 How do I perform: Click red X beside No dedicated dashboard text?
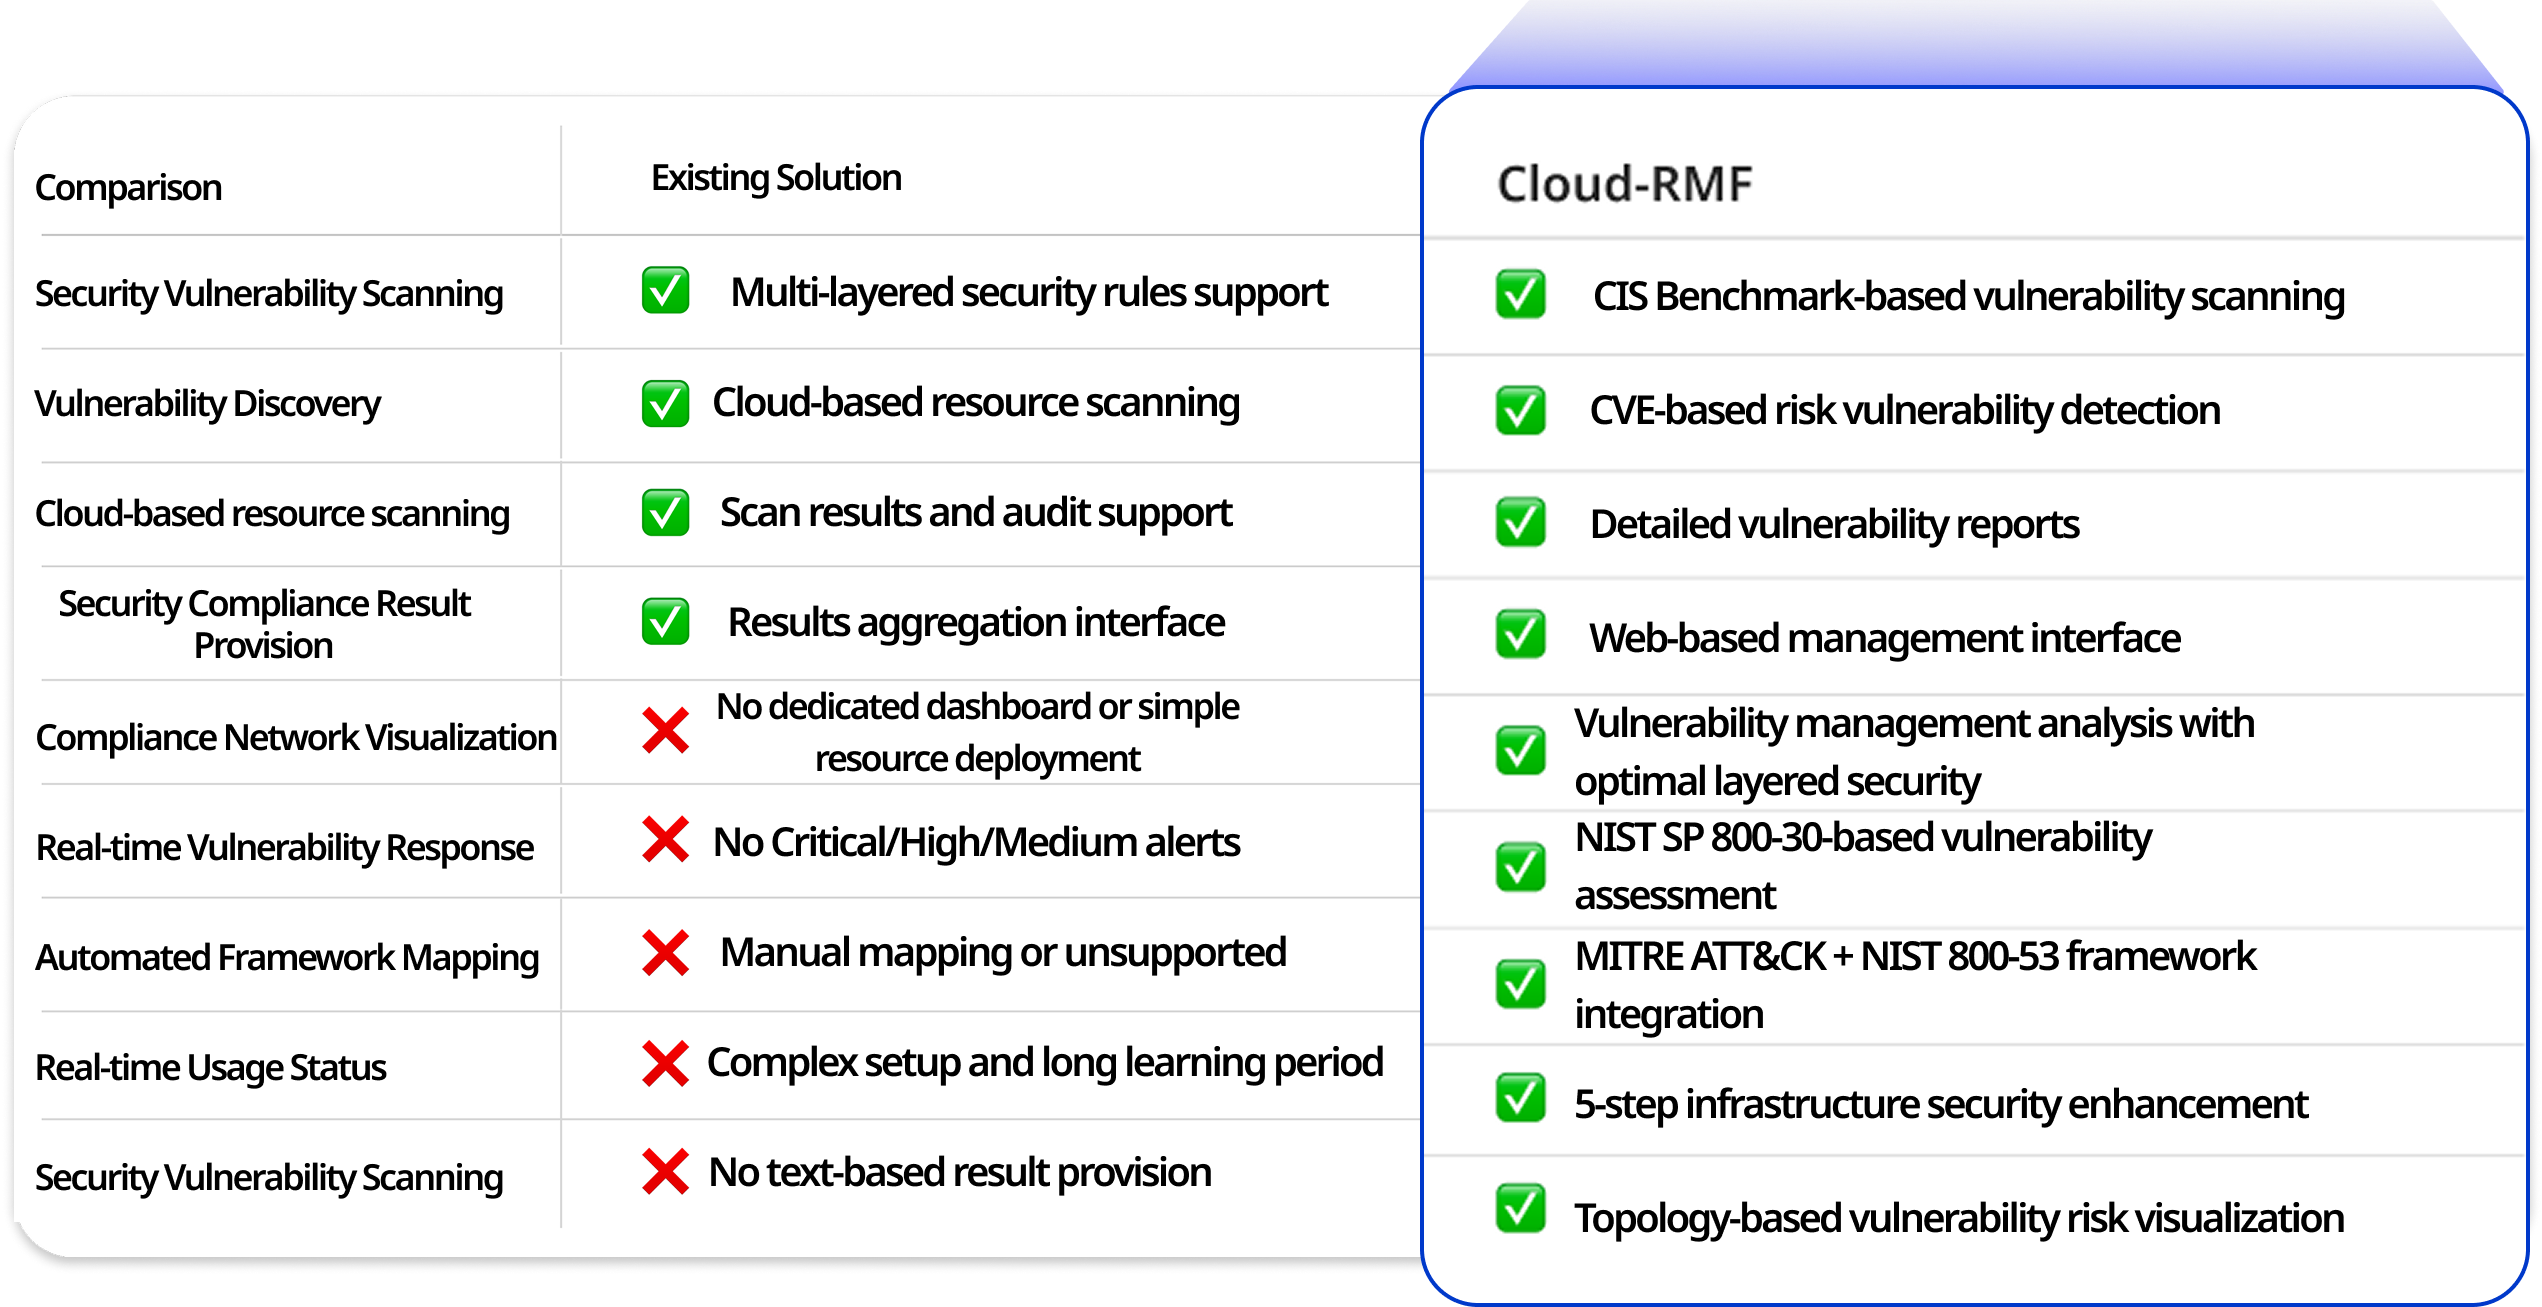coord(665,730)
